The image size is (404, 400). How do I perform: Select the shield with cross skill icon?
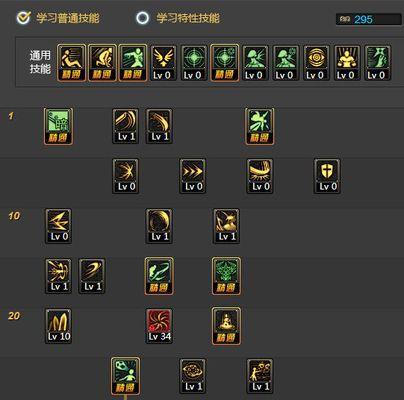click(327, 176)
